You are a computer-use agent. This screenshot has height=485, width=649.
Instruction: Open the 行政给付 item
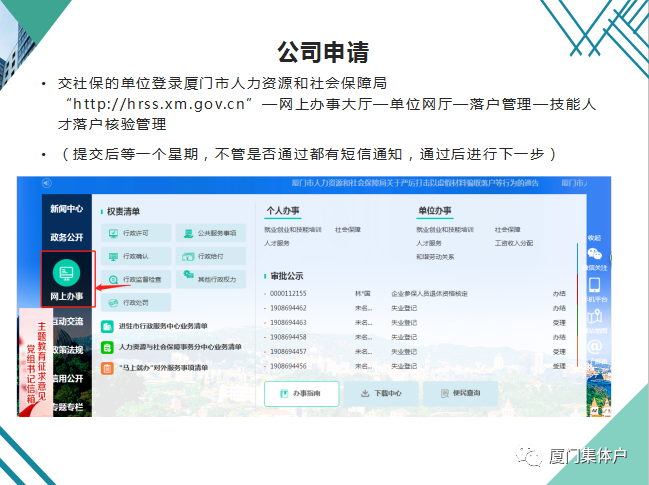pos(211,256)
